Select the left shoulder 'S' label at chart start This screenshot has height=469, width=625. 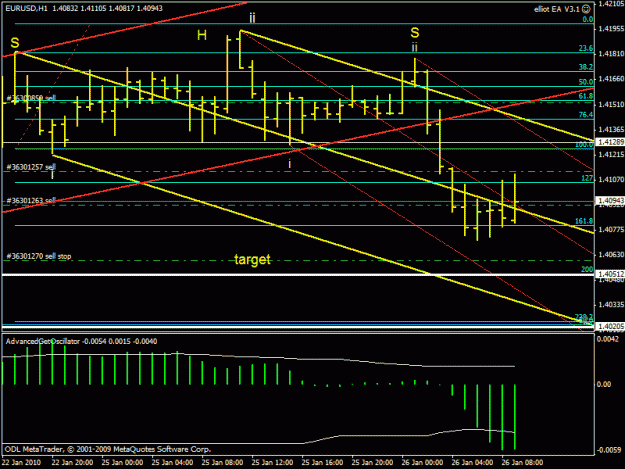(x=15, y=43)
